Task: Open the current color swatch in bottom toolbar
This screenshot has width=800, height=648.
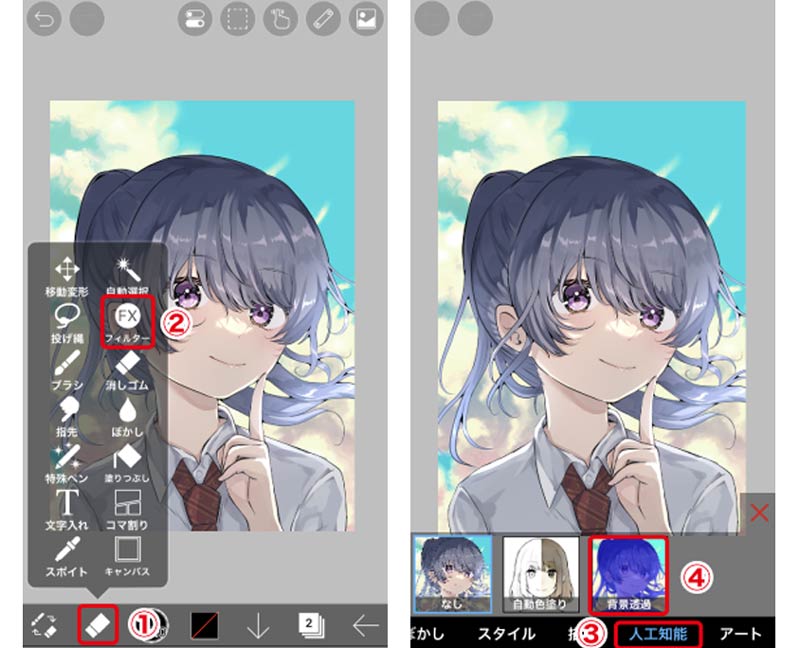Action: tap(205, 624)
